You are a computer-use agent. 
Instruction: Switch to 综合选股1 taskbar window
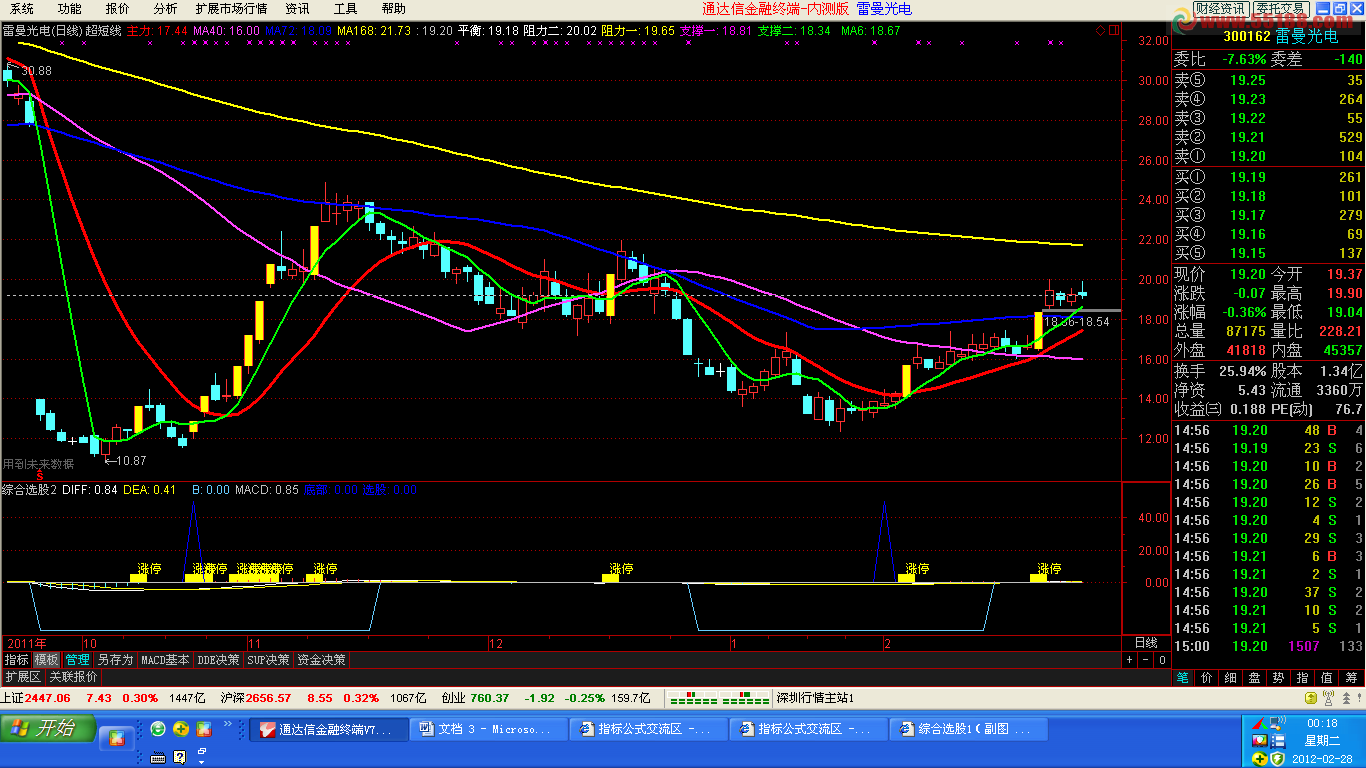click(970, 729)
